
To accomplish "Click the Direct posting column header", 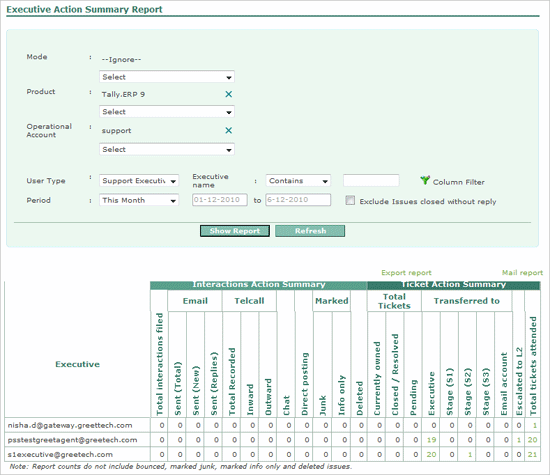I will [305, 384].
